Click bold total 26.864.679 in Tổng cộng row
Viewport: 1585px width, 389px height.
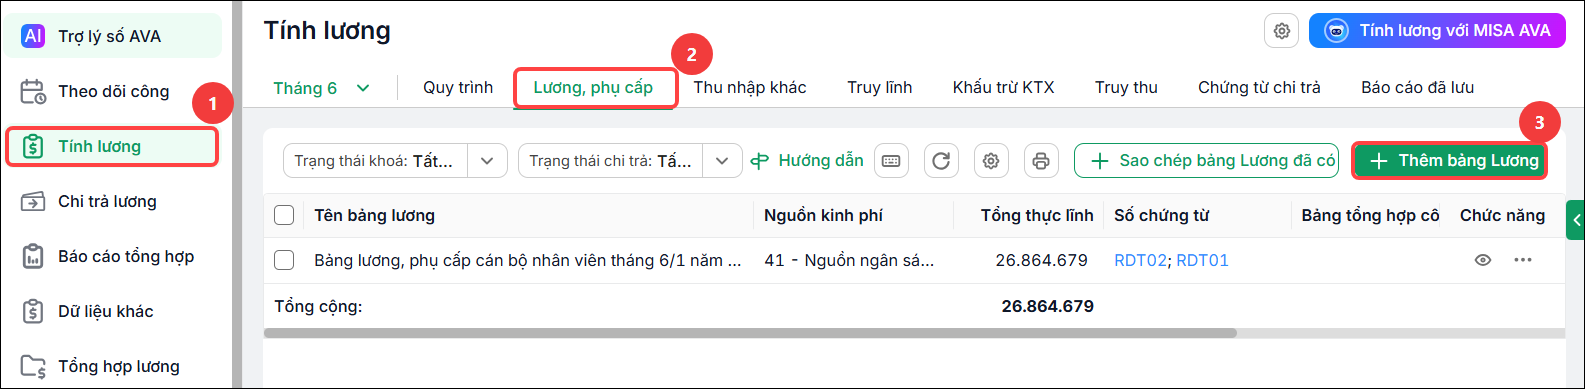[1047, 306]
